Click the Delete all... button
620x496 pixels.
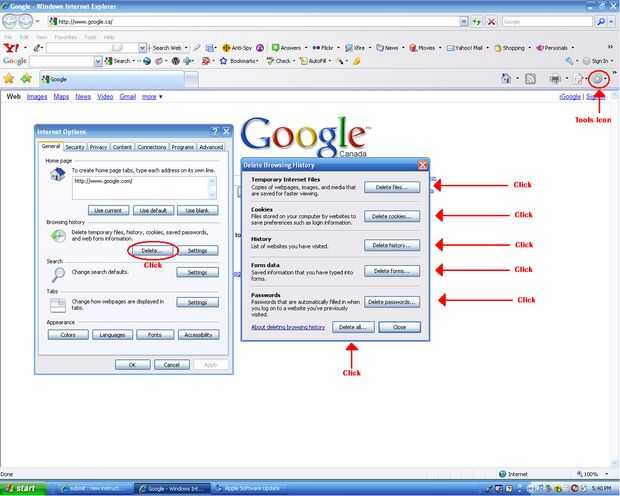(x=353, y=327)
